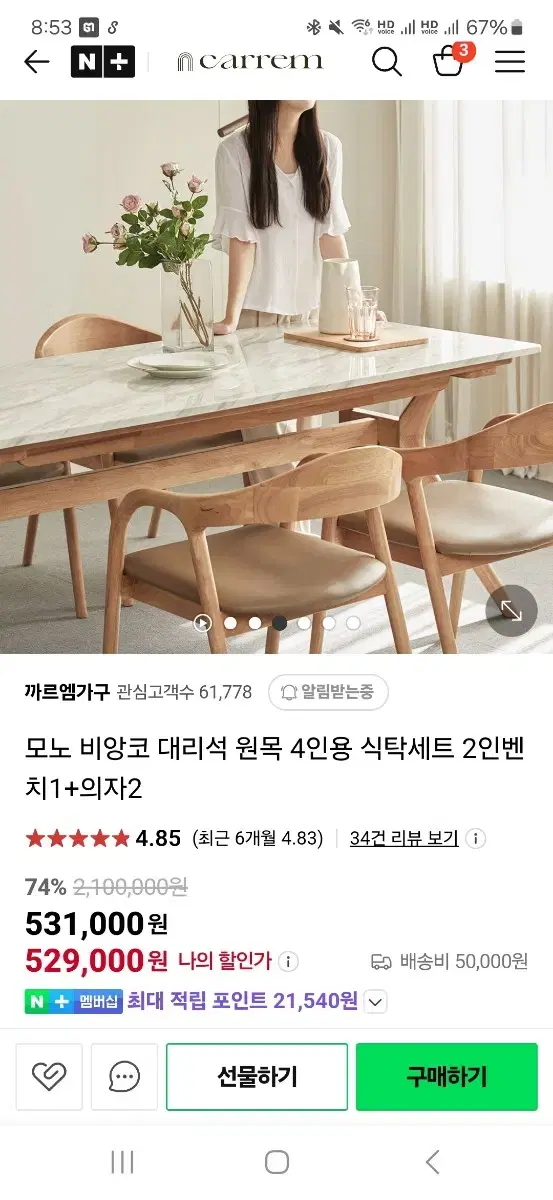553x1200 pixels.
Task: Open the N+ Naver home logo
Action: tap(102, 62)
